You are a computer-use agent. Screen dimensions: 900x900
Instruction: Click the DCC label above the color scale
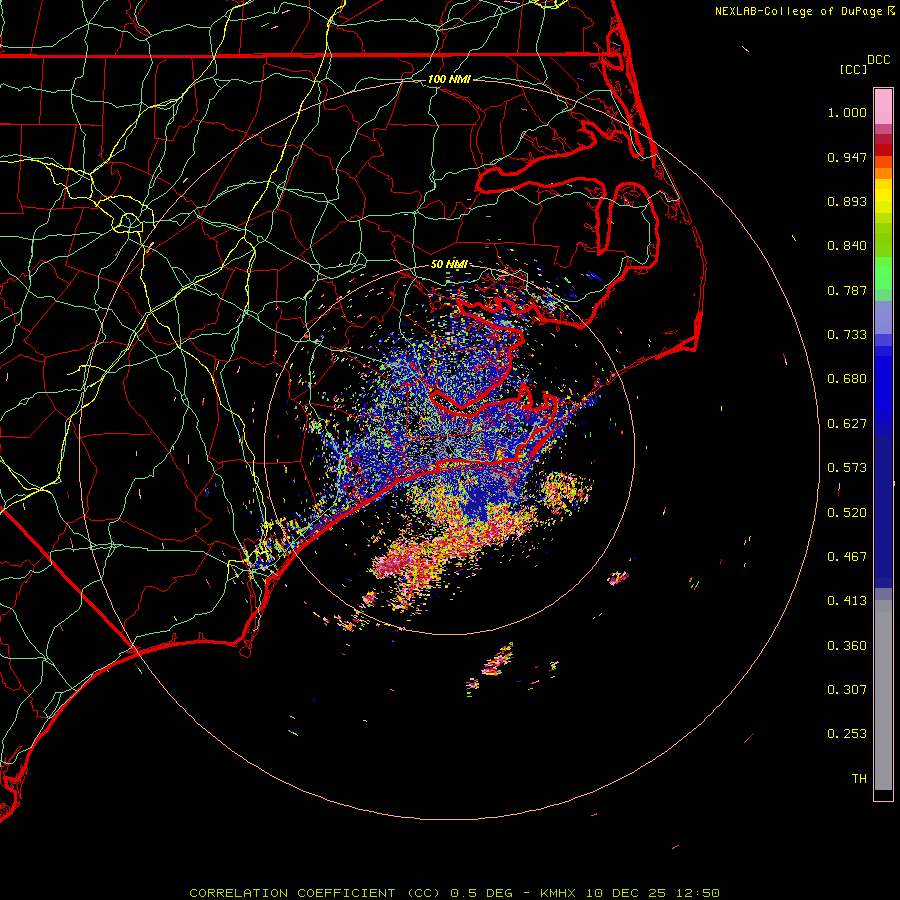pyautogui.click(x=878, y=60)
